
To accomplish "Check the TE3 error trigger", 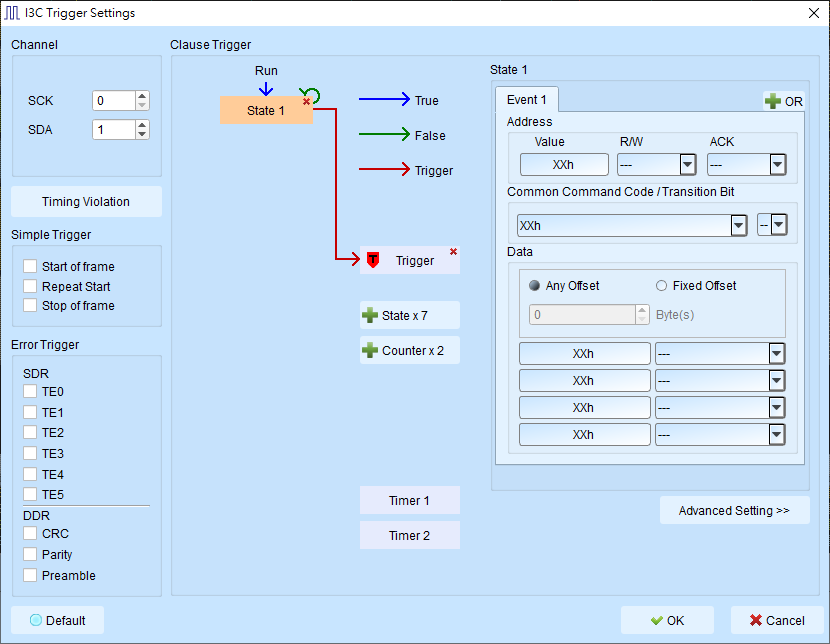I will (30, 453).
